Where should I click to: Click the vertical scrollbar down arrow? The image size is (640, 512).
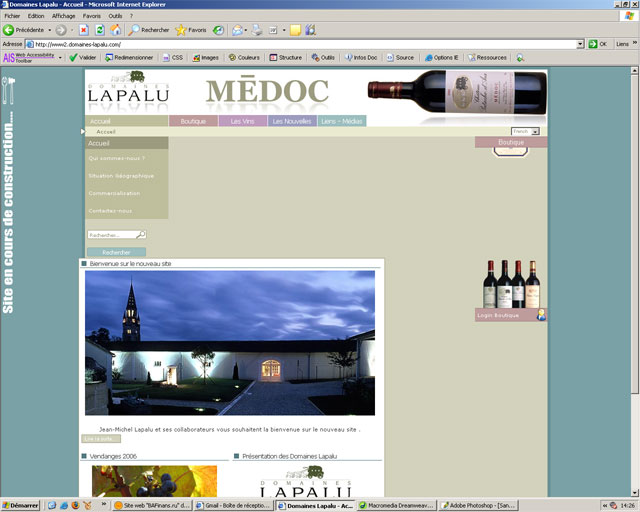(x=634, y=492)
